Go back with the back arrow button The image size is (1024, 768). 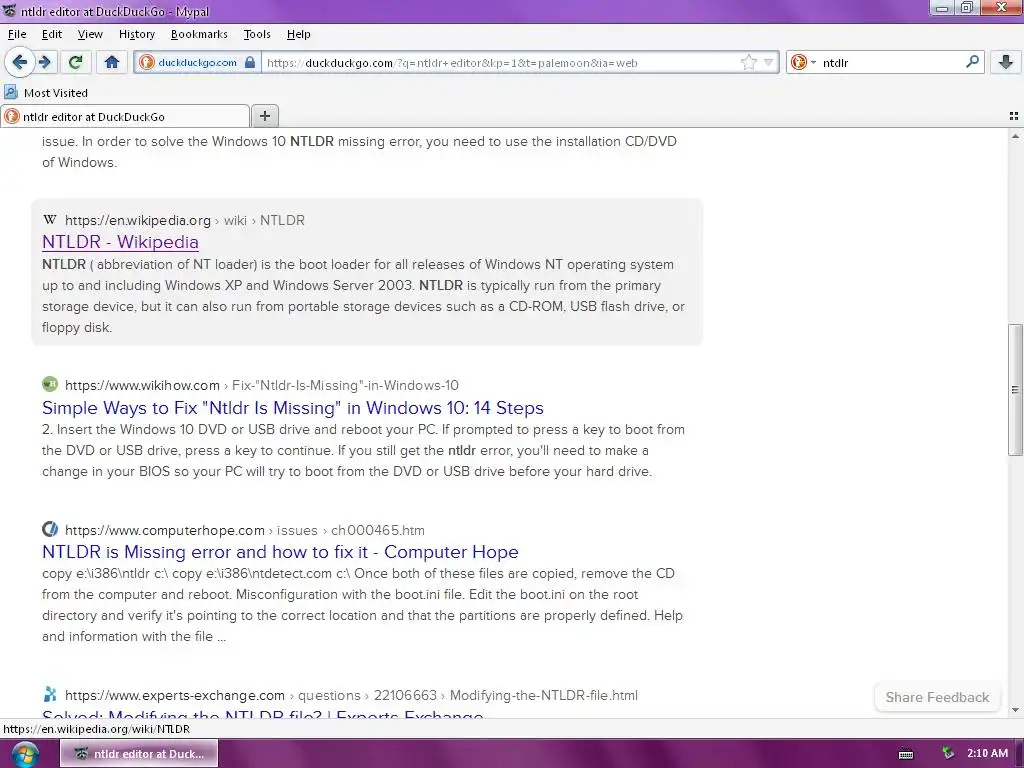20,63
